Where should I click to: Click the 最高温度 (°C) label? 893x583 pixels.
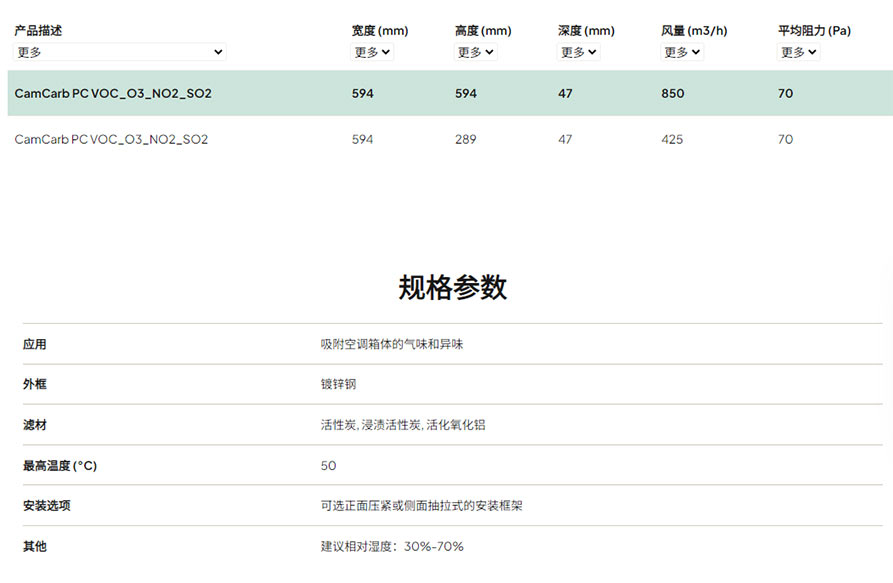[x=60, y=466]
